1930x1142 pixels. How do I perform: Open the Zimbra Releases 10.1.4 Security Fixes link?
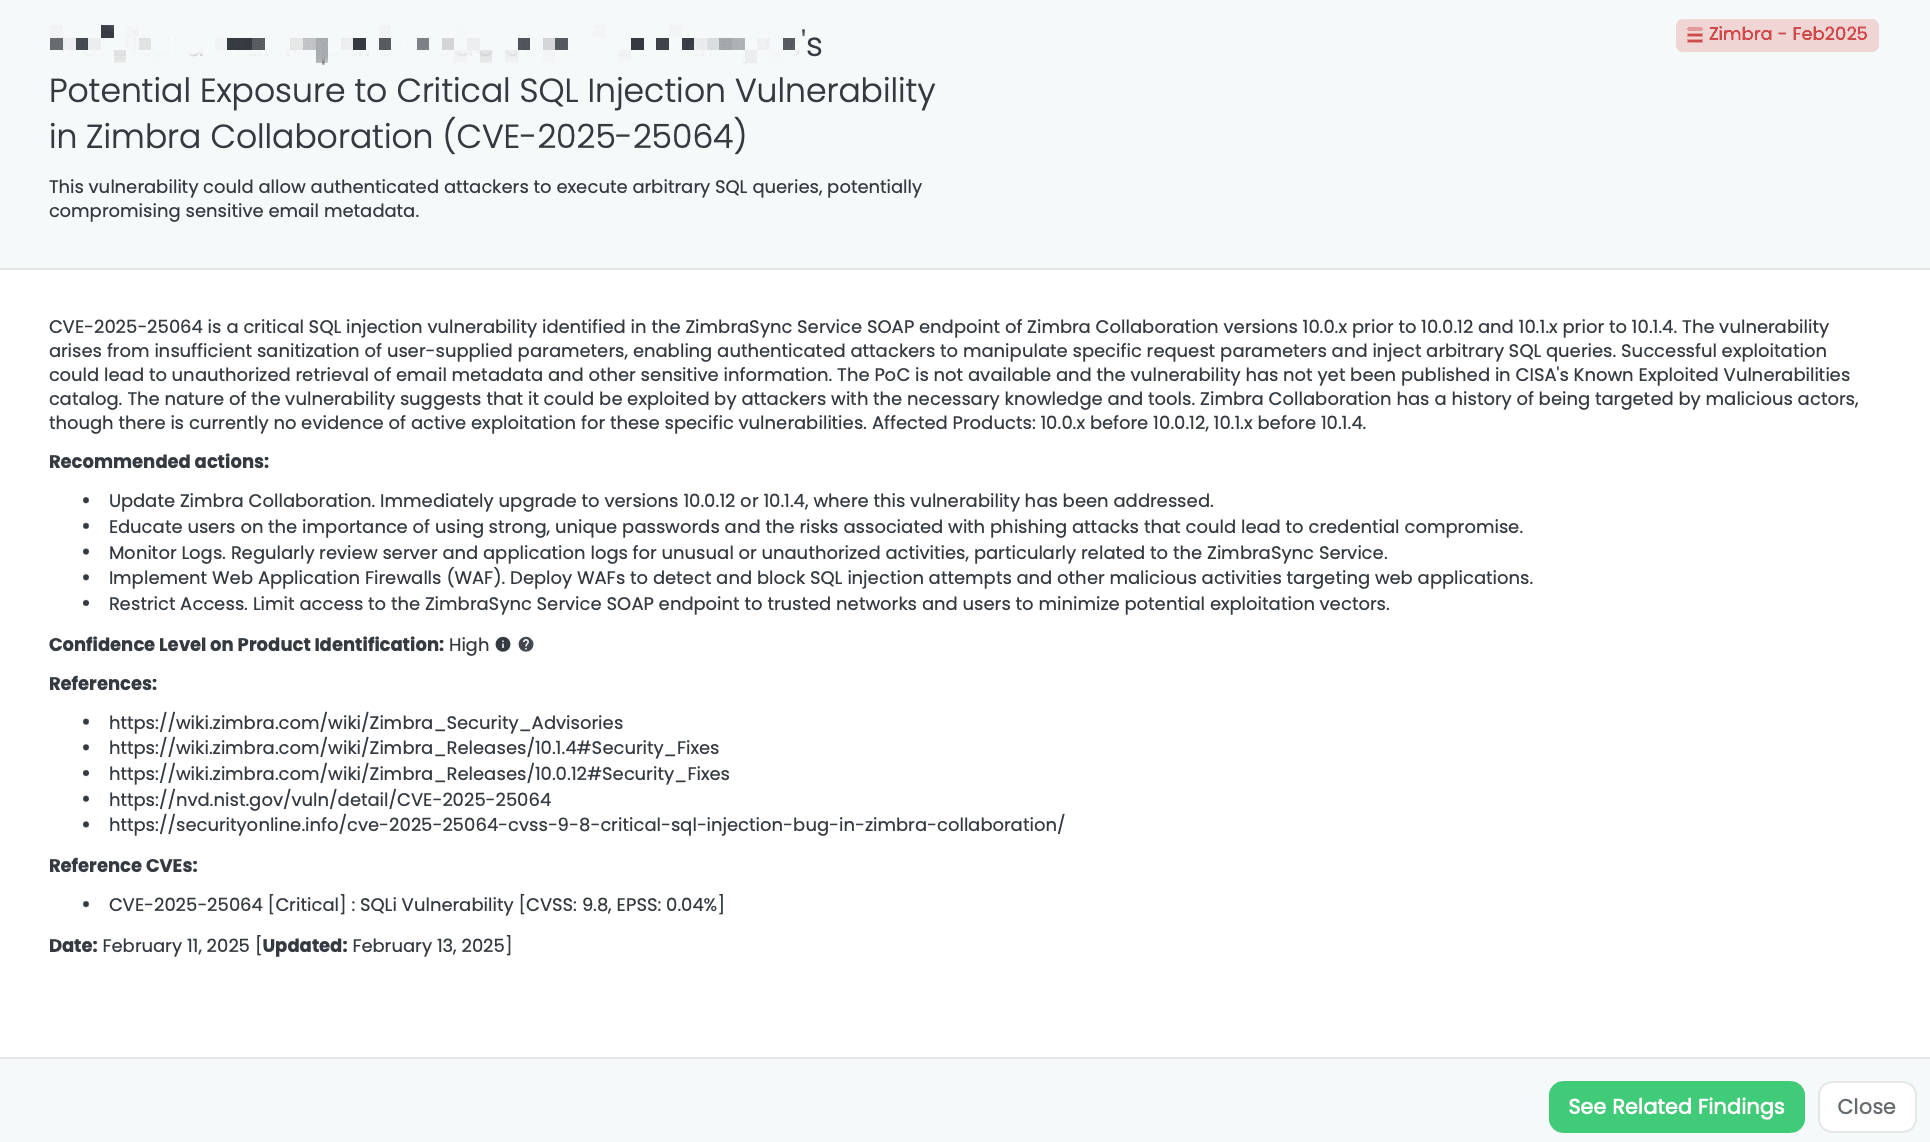413,747
